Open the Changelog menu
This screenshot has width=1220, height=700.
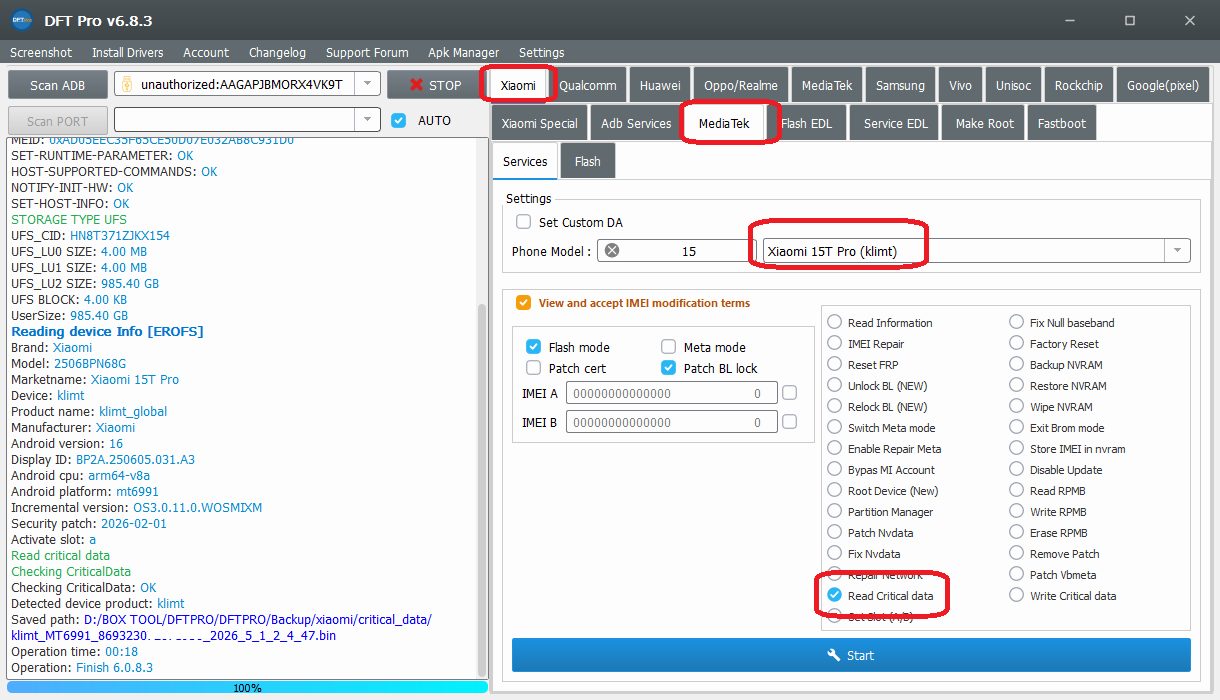click(x=277, y=52)
